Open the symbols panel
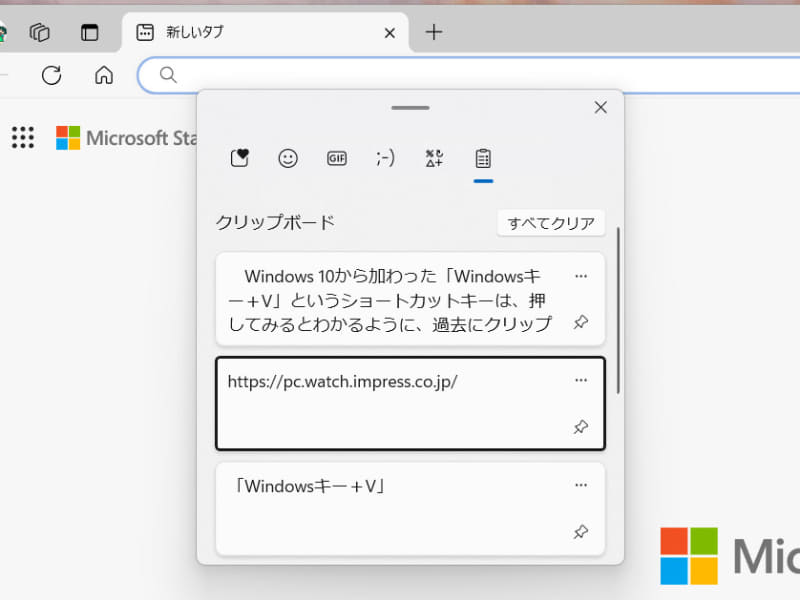800x600 pixels. coord(433,158)
